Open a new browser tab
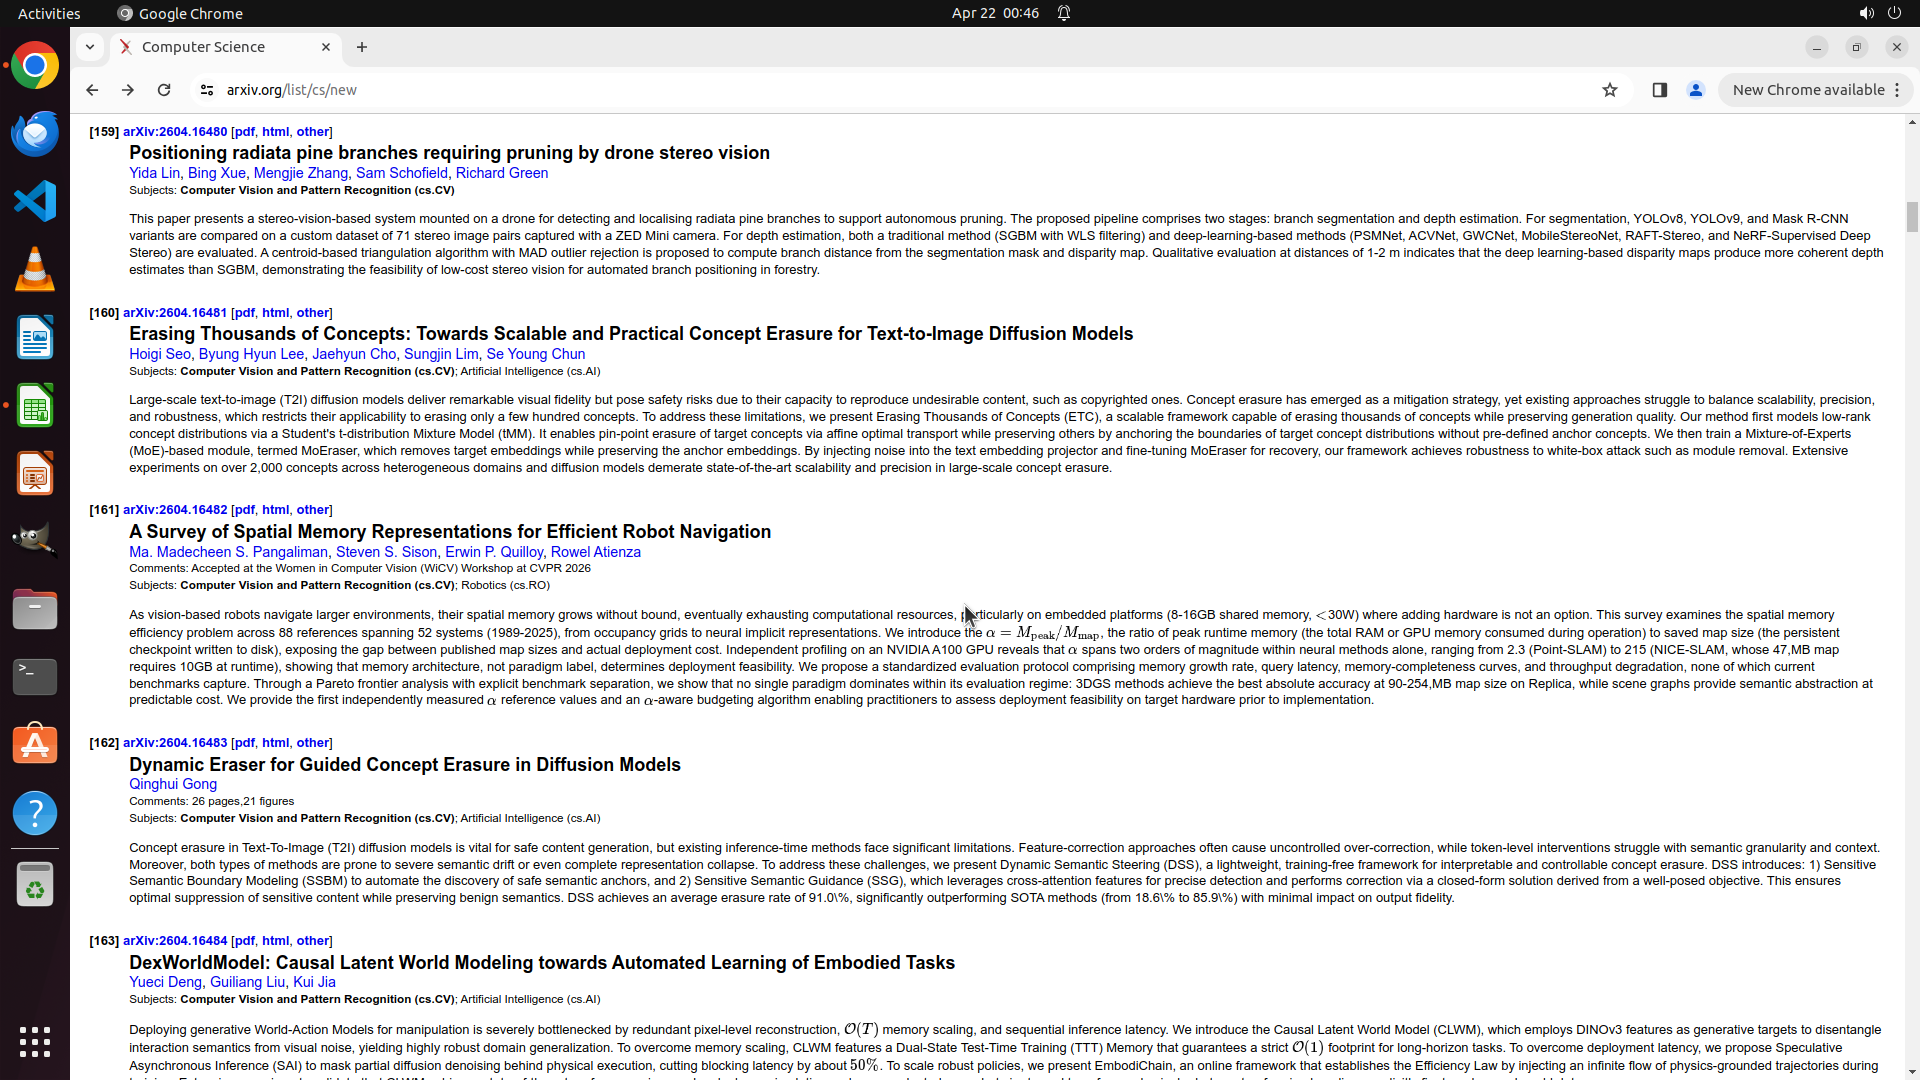This screenshot has height=1080, width=1920. (x=362, y=47)
